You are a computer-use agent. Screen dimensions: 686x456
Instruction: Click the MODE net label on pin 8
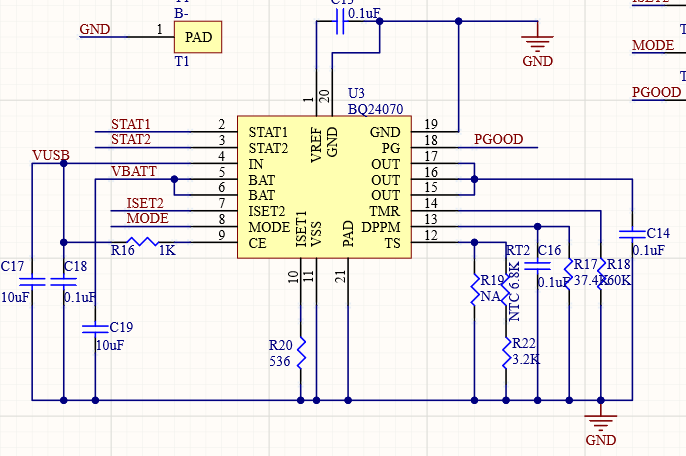pos(147,218)
